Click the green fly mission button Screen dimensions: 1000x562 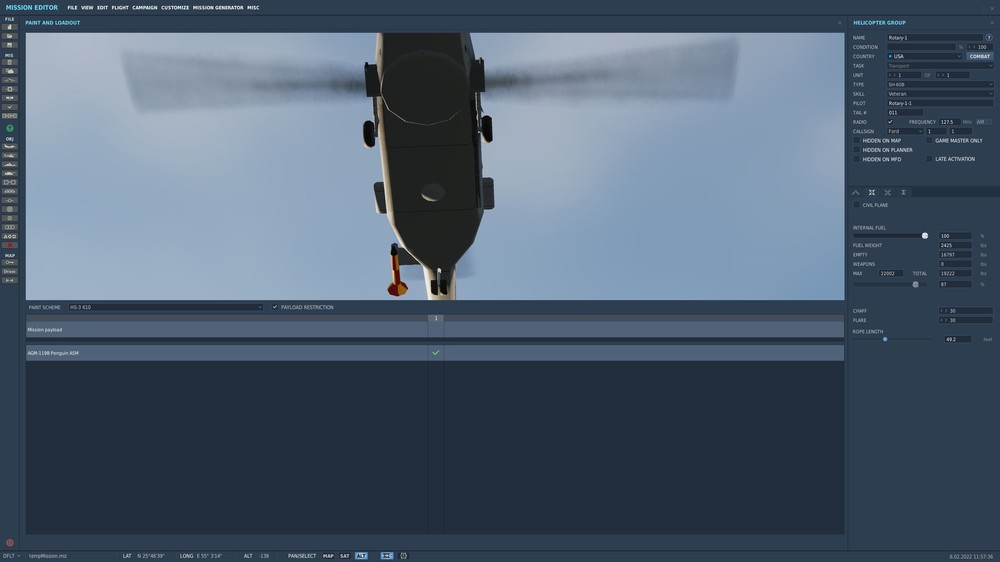pyautogui.click(x=10, y=128)
